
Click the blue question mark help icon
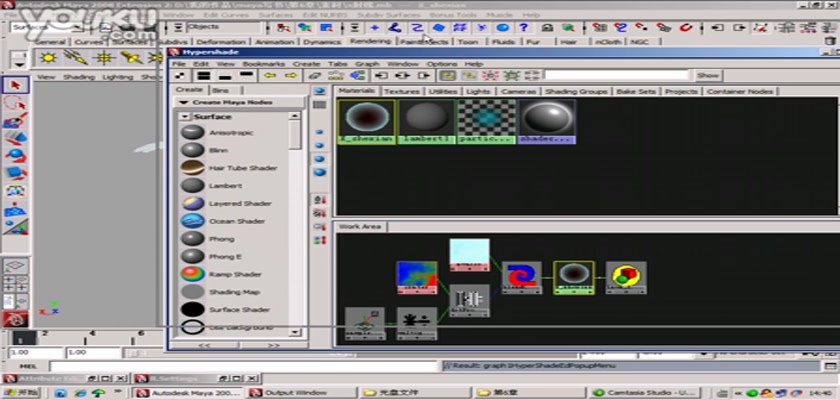click(x=524, y=27)
